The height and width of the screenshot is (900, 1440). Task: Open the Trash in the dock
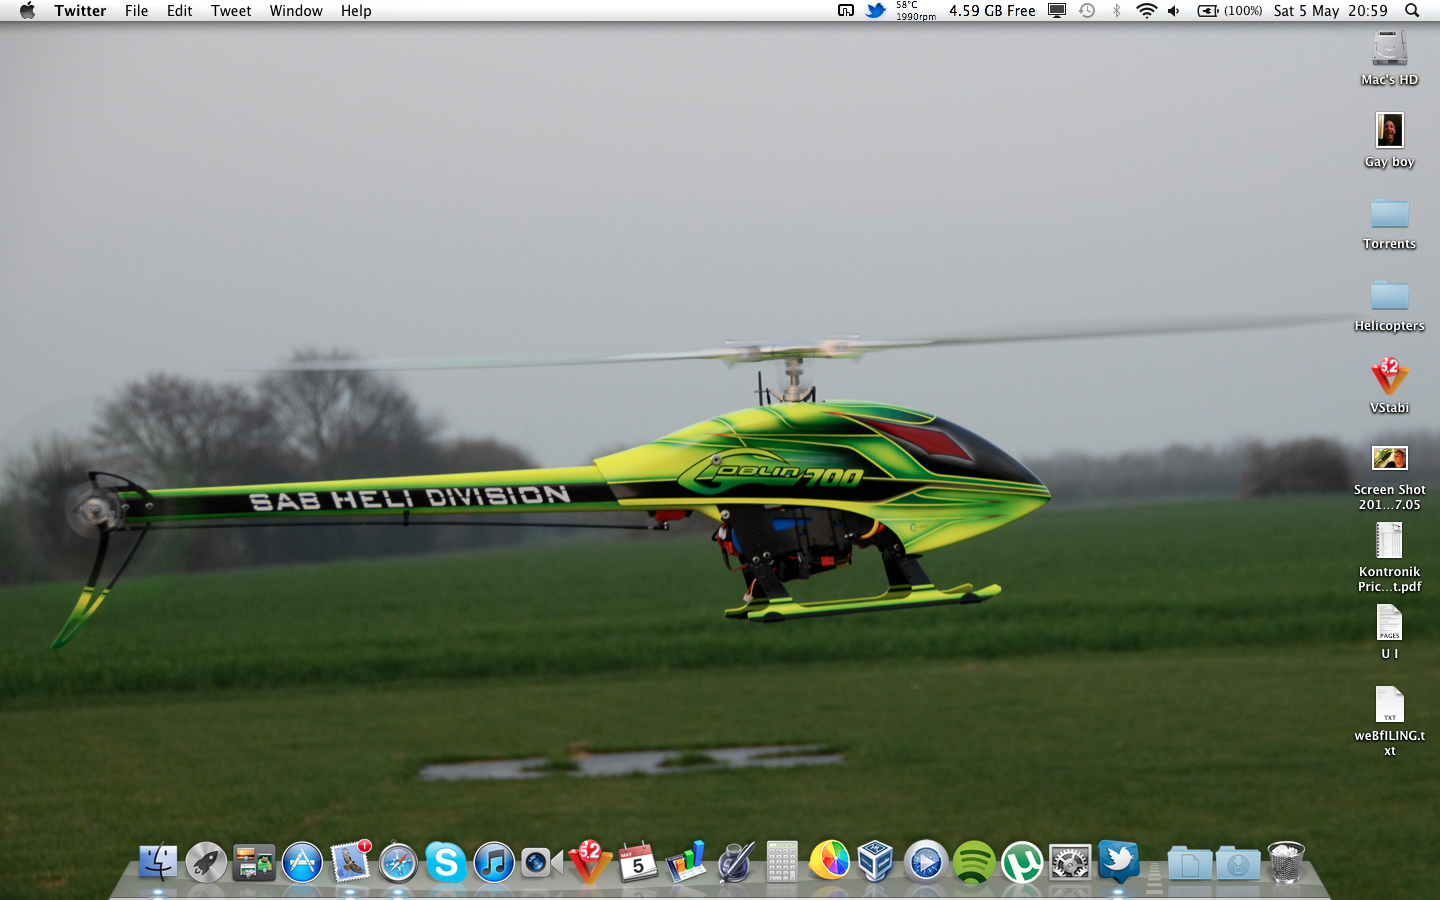click(1286, 862)
